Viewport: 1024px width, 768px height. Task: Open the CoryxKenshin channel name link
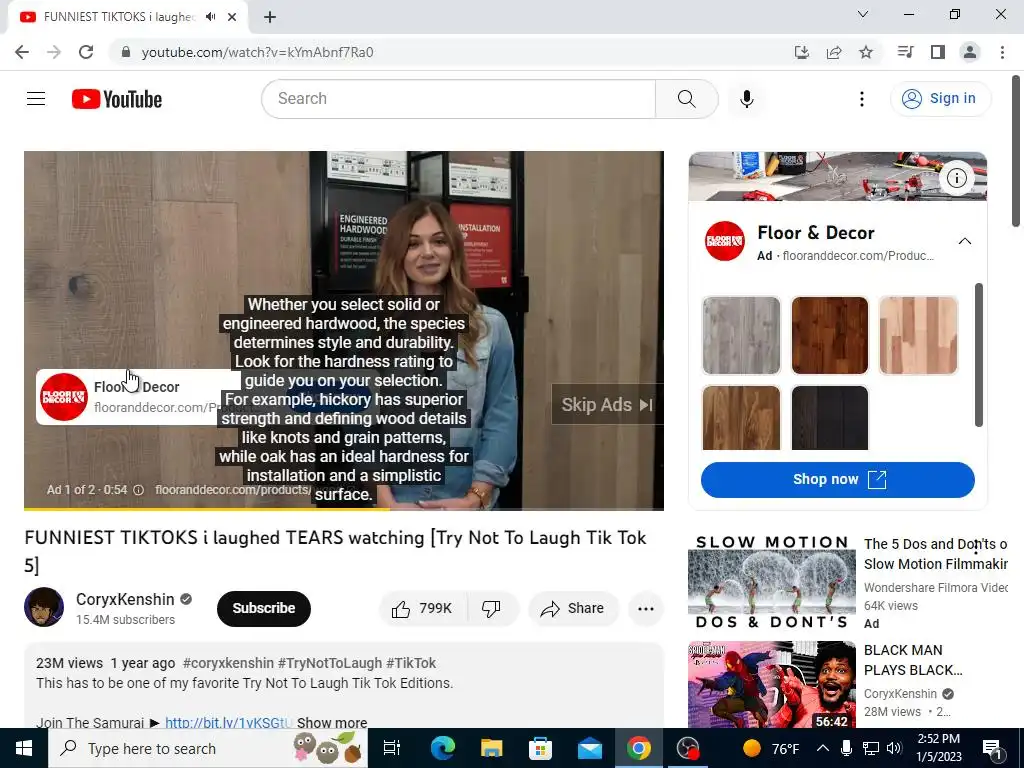125,600
